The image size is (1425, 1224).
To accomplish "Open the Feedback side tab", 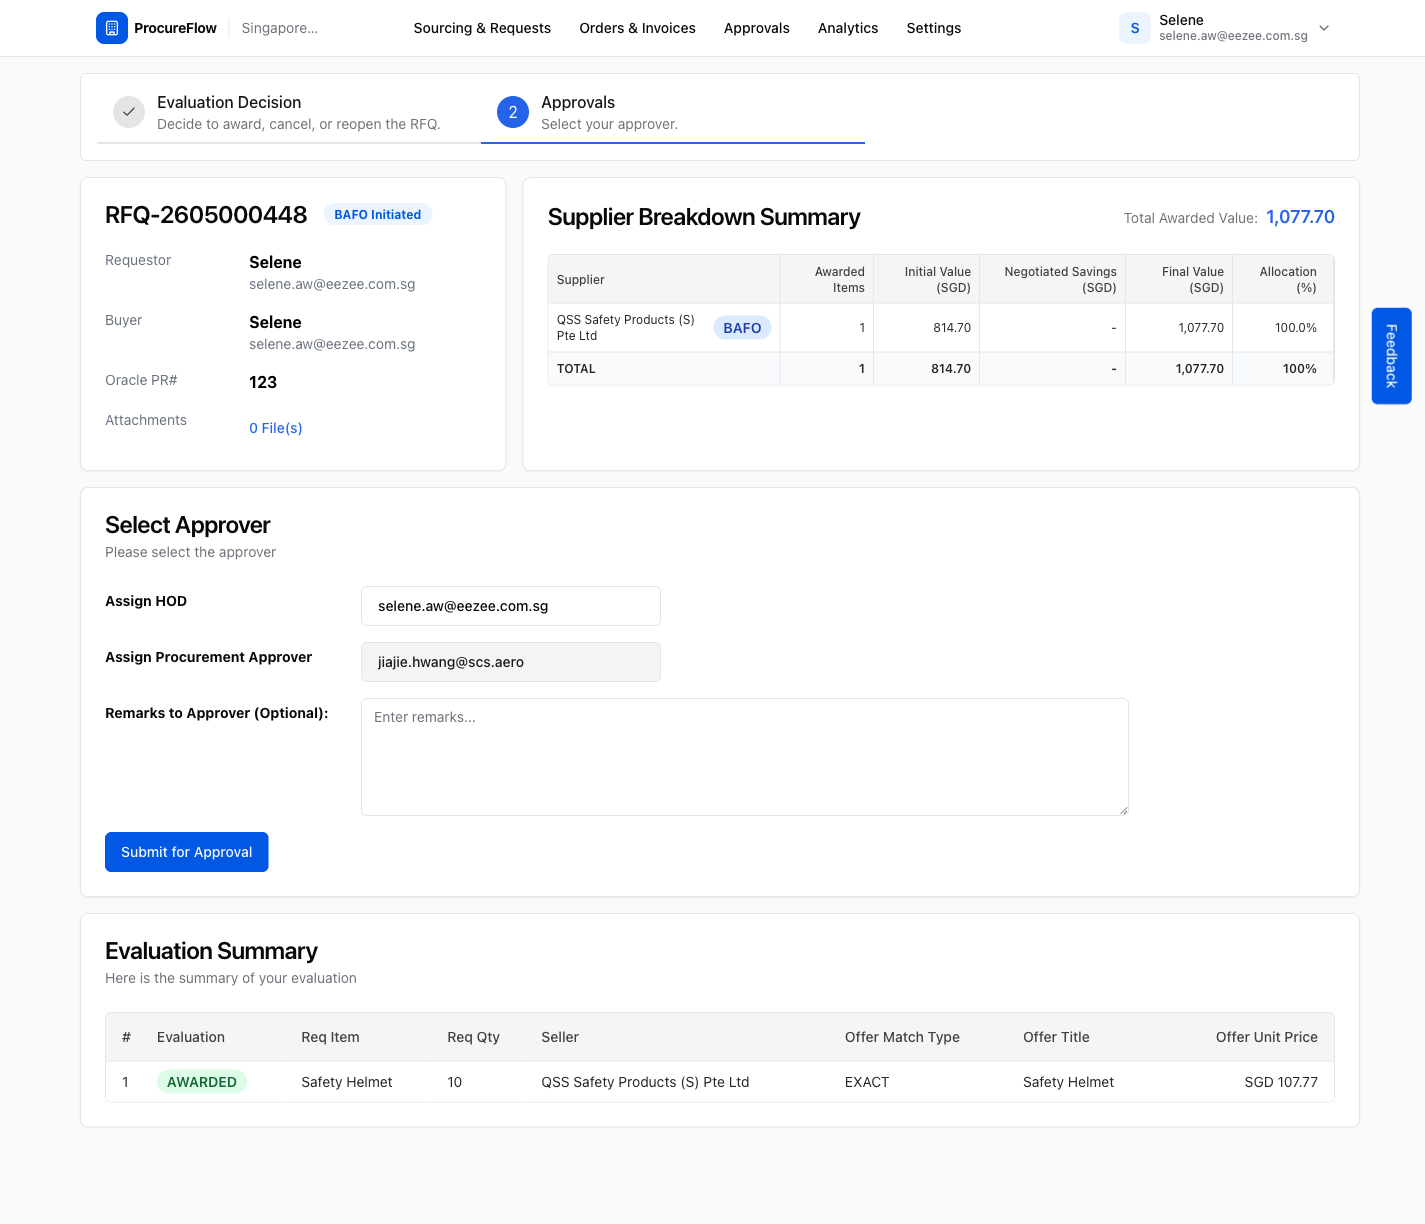I will [x=1391, y=356].
